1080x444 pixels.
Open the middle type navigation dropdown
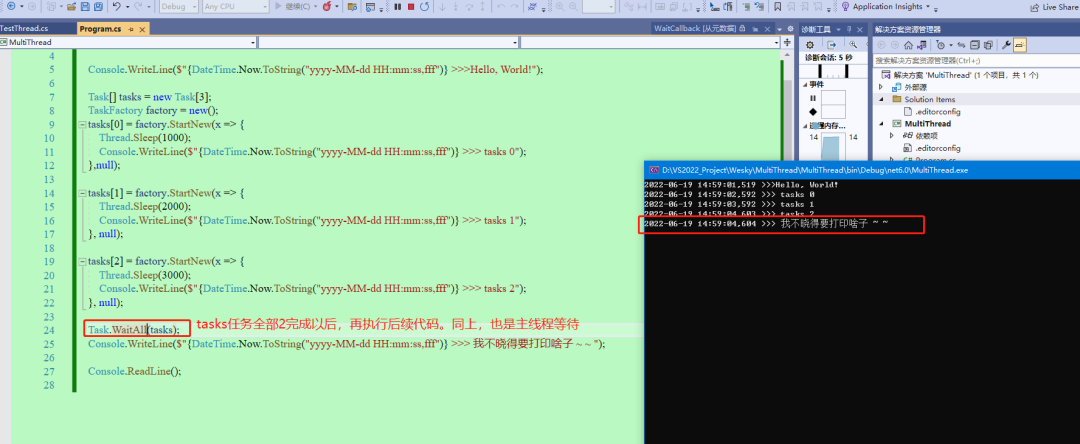point(388,43)
